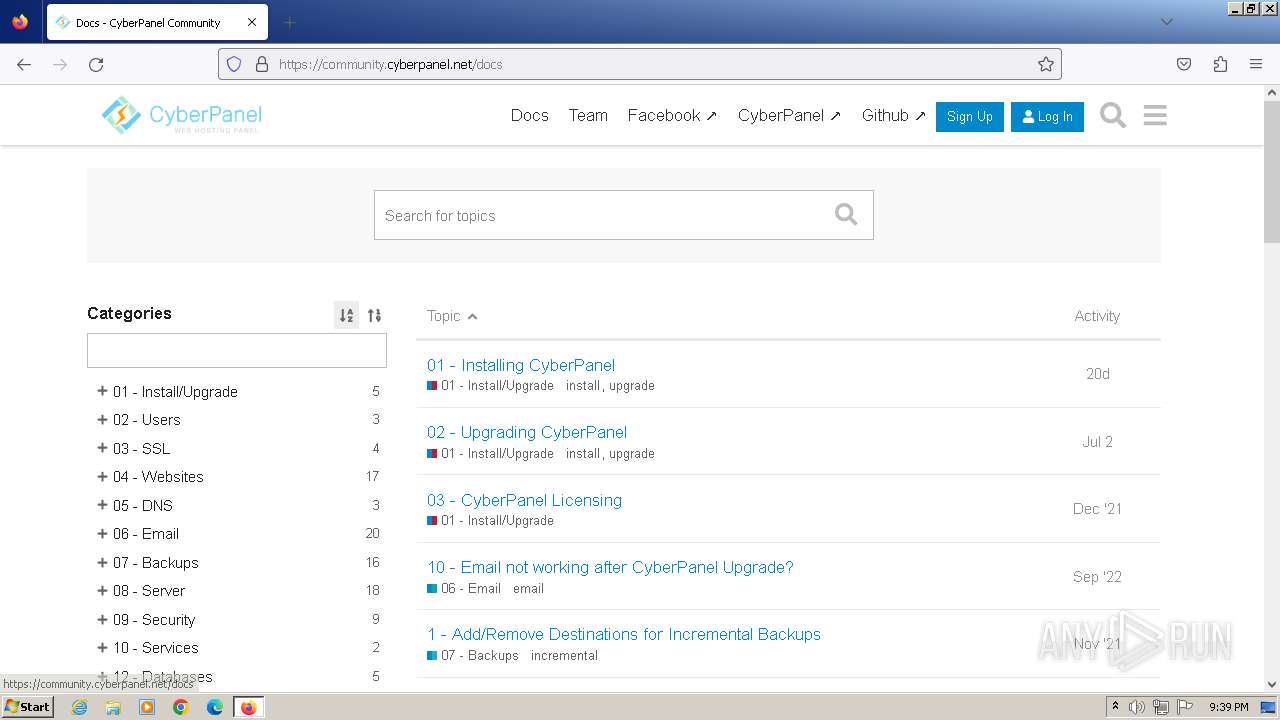The image size is (1280, 720).
Task: Sort by Activity column header
Action: point(1097,315)
